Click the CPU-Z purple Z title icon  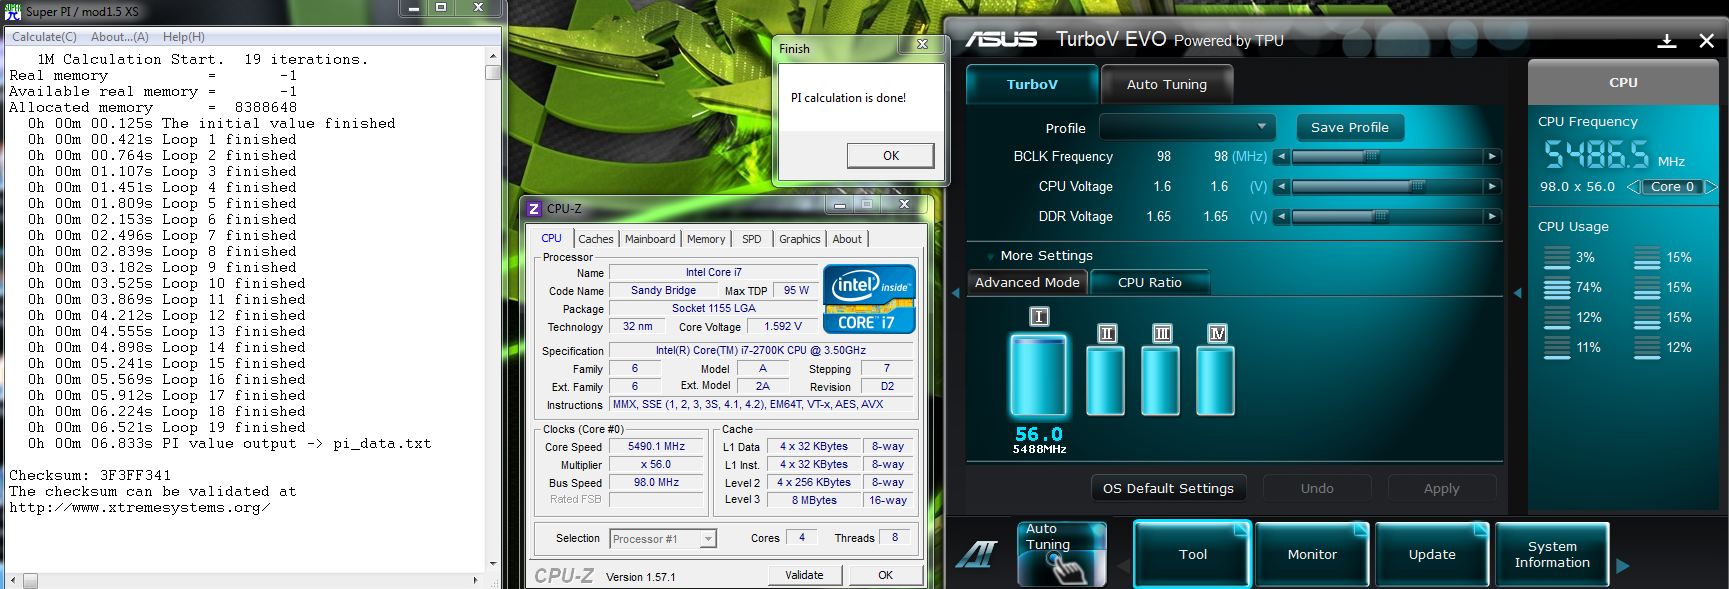coord(534,208)
